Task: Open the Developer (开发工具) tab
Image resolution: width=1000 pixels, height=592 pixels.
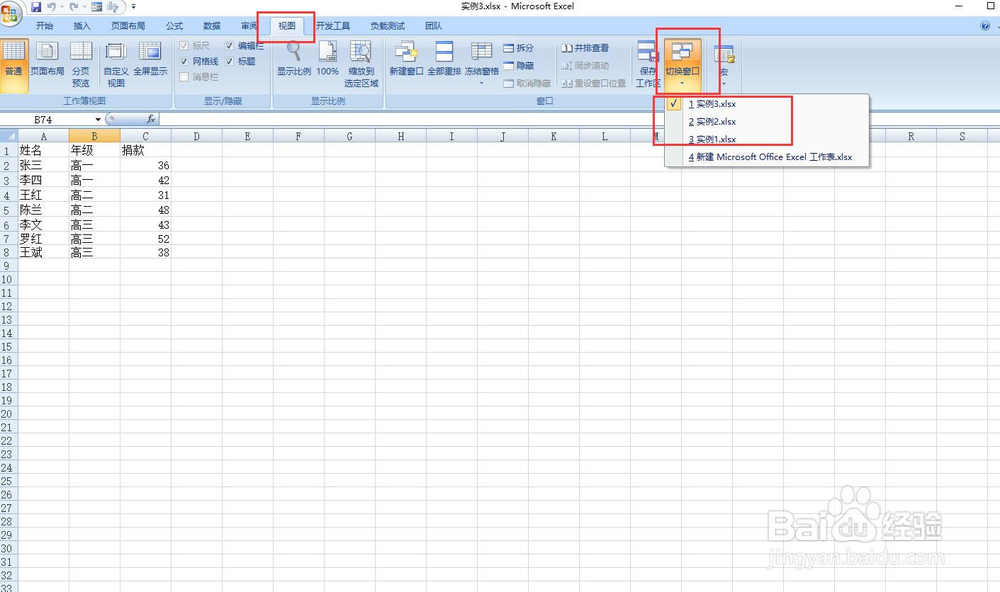Action: click(x=333, y=26)
